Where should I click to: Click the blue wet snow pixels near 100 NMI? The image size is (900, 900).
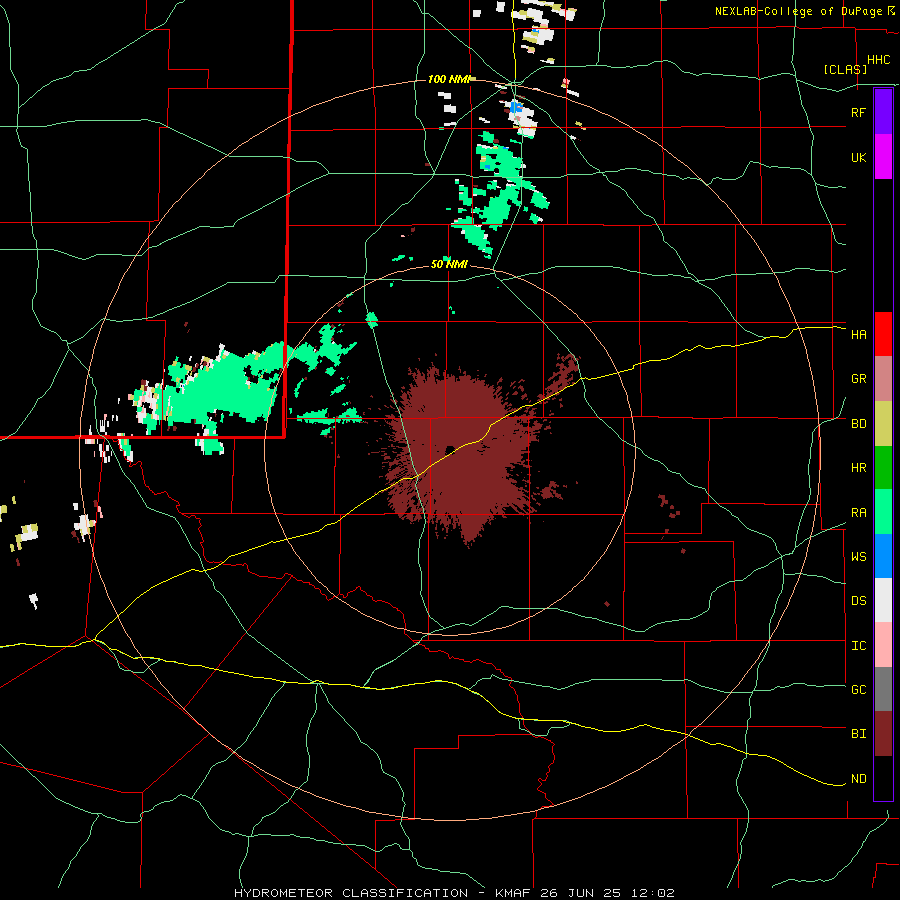pyautogui.click(x=515, y=107)
